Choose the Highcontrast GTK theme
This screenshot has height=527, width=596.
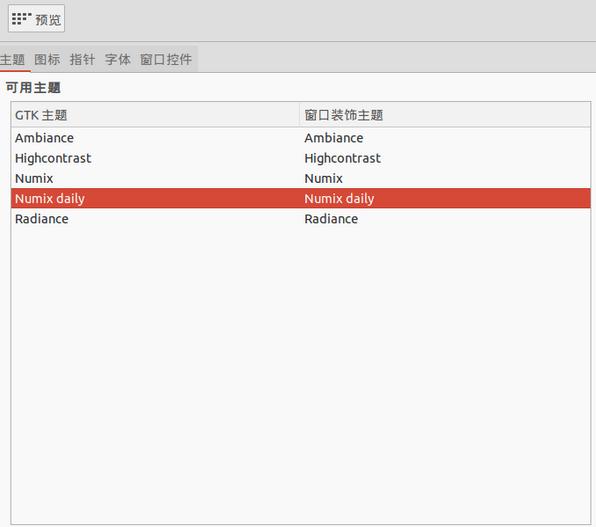point(53,158)
